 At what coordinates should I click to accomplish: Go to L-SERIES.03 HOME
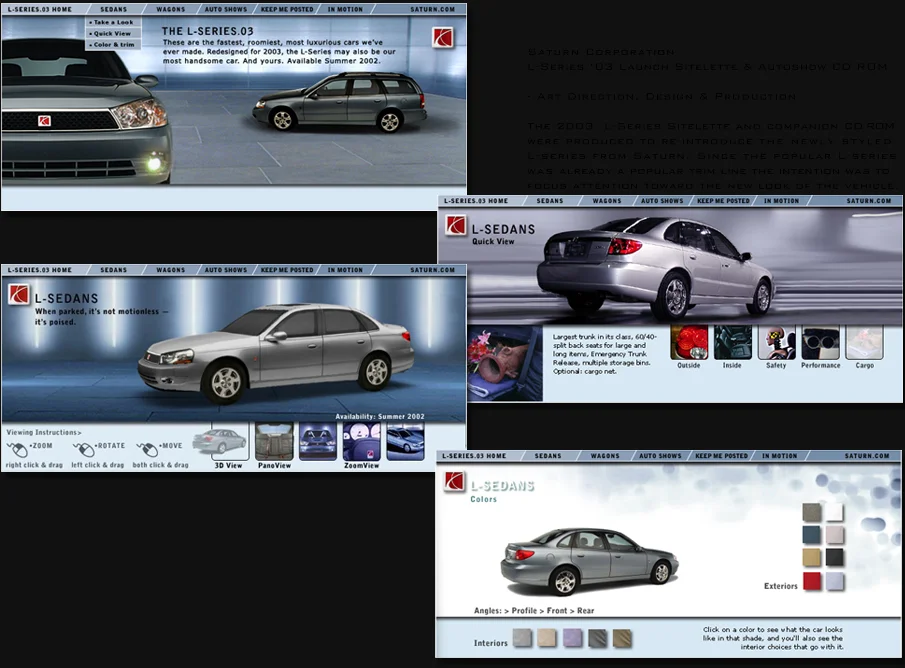pyautogui.click(x=38, y=8)
